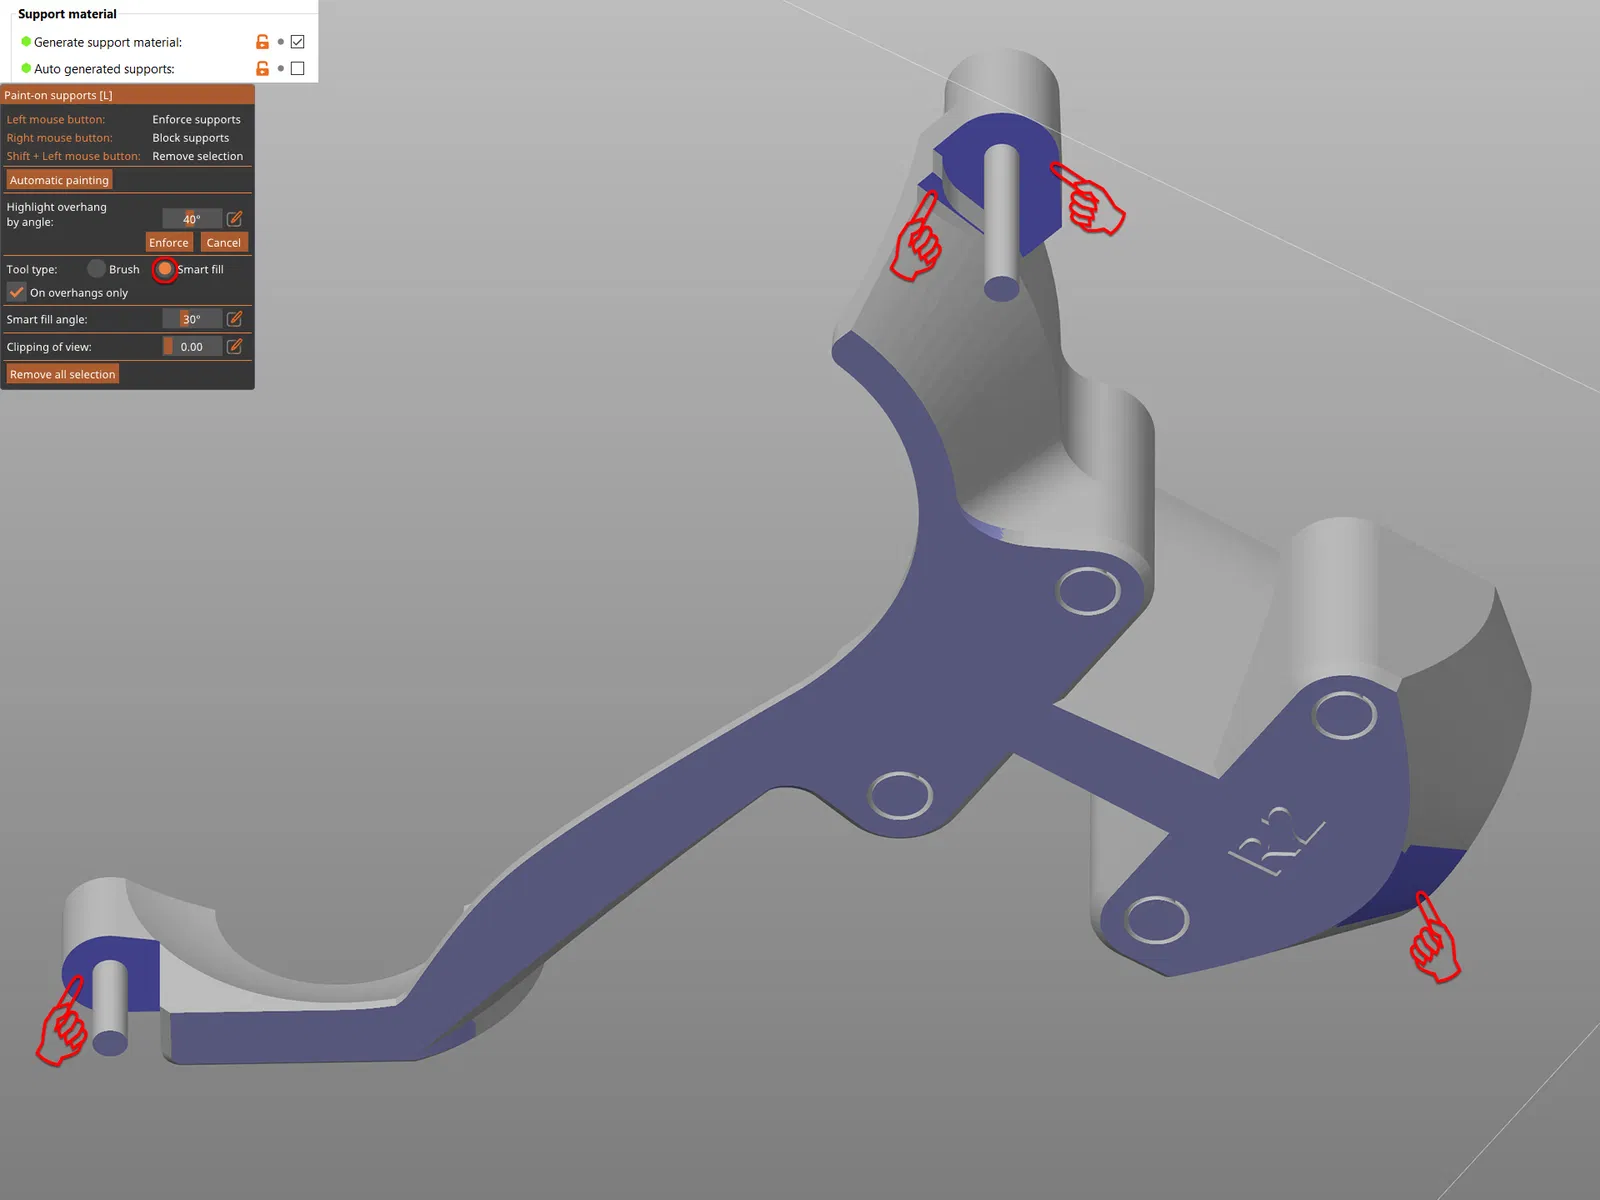This screenshot has width=1600, height=1200.
Task: Click the reset dot beside Generate support material
Action: 281,42
